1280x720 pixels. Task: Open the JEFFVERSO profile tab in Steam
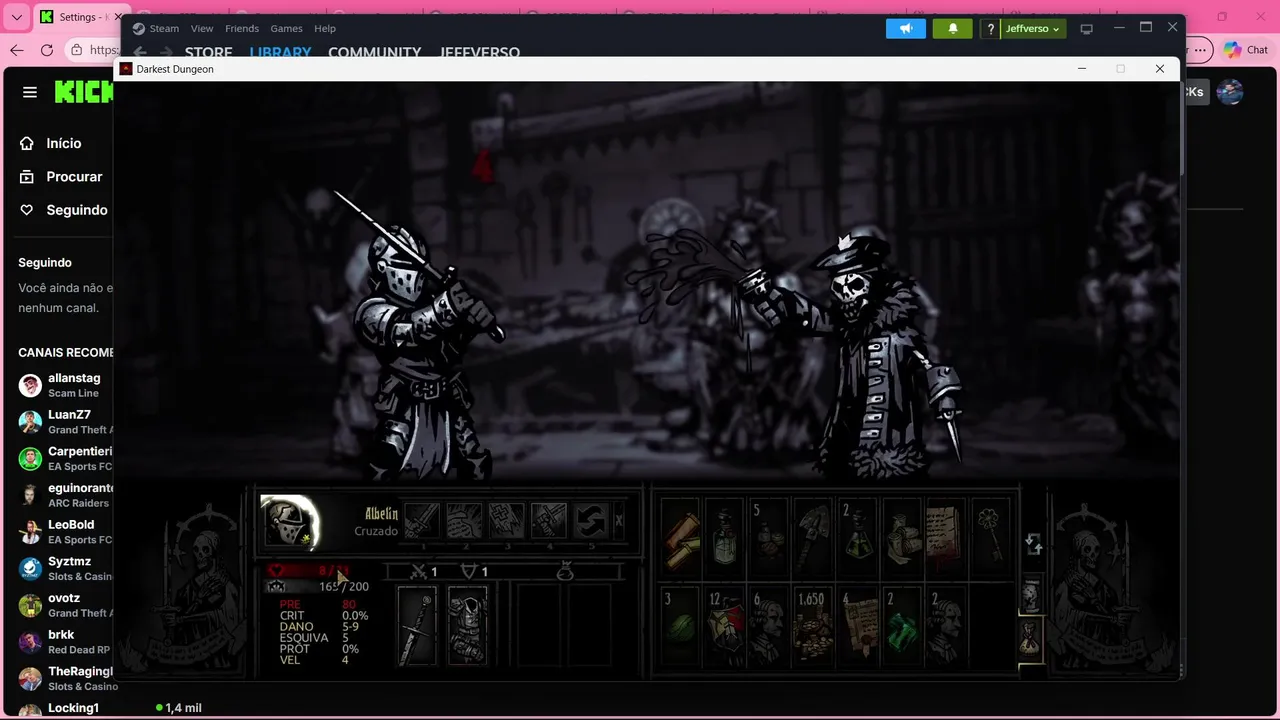pos(480,52)
